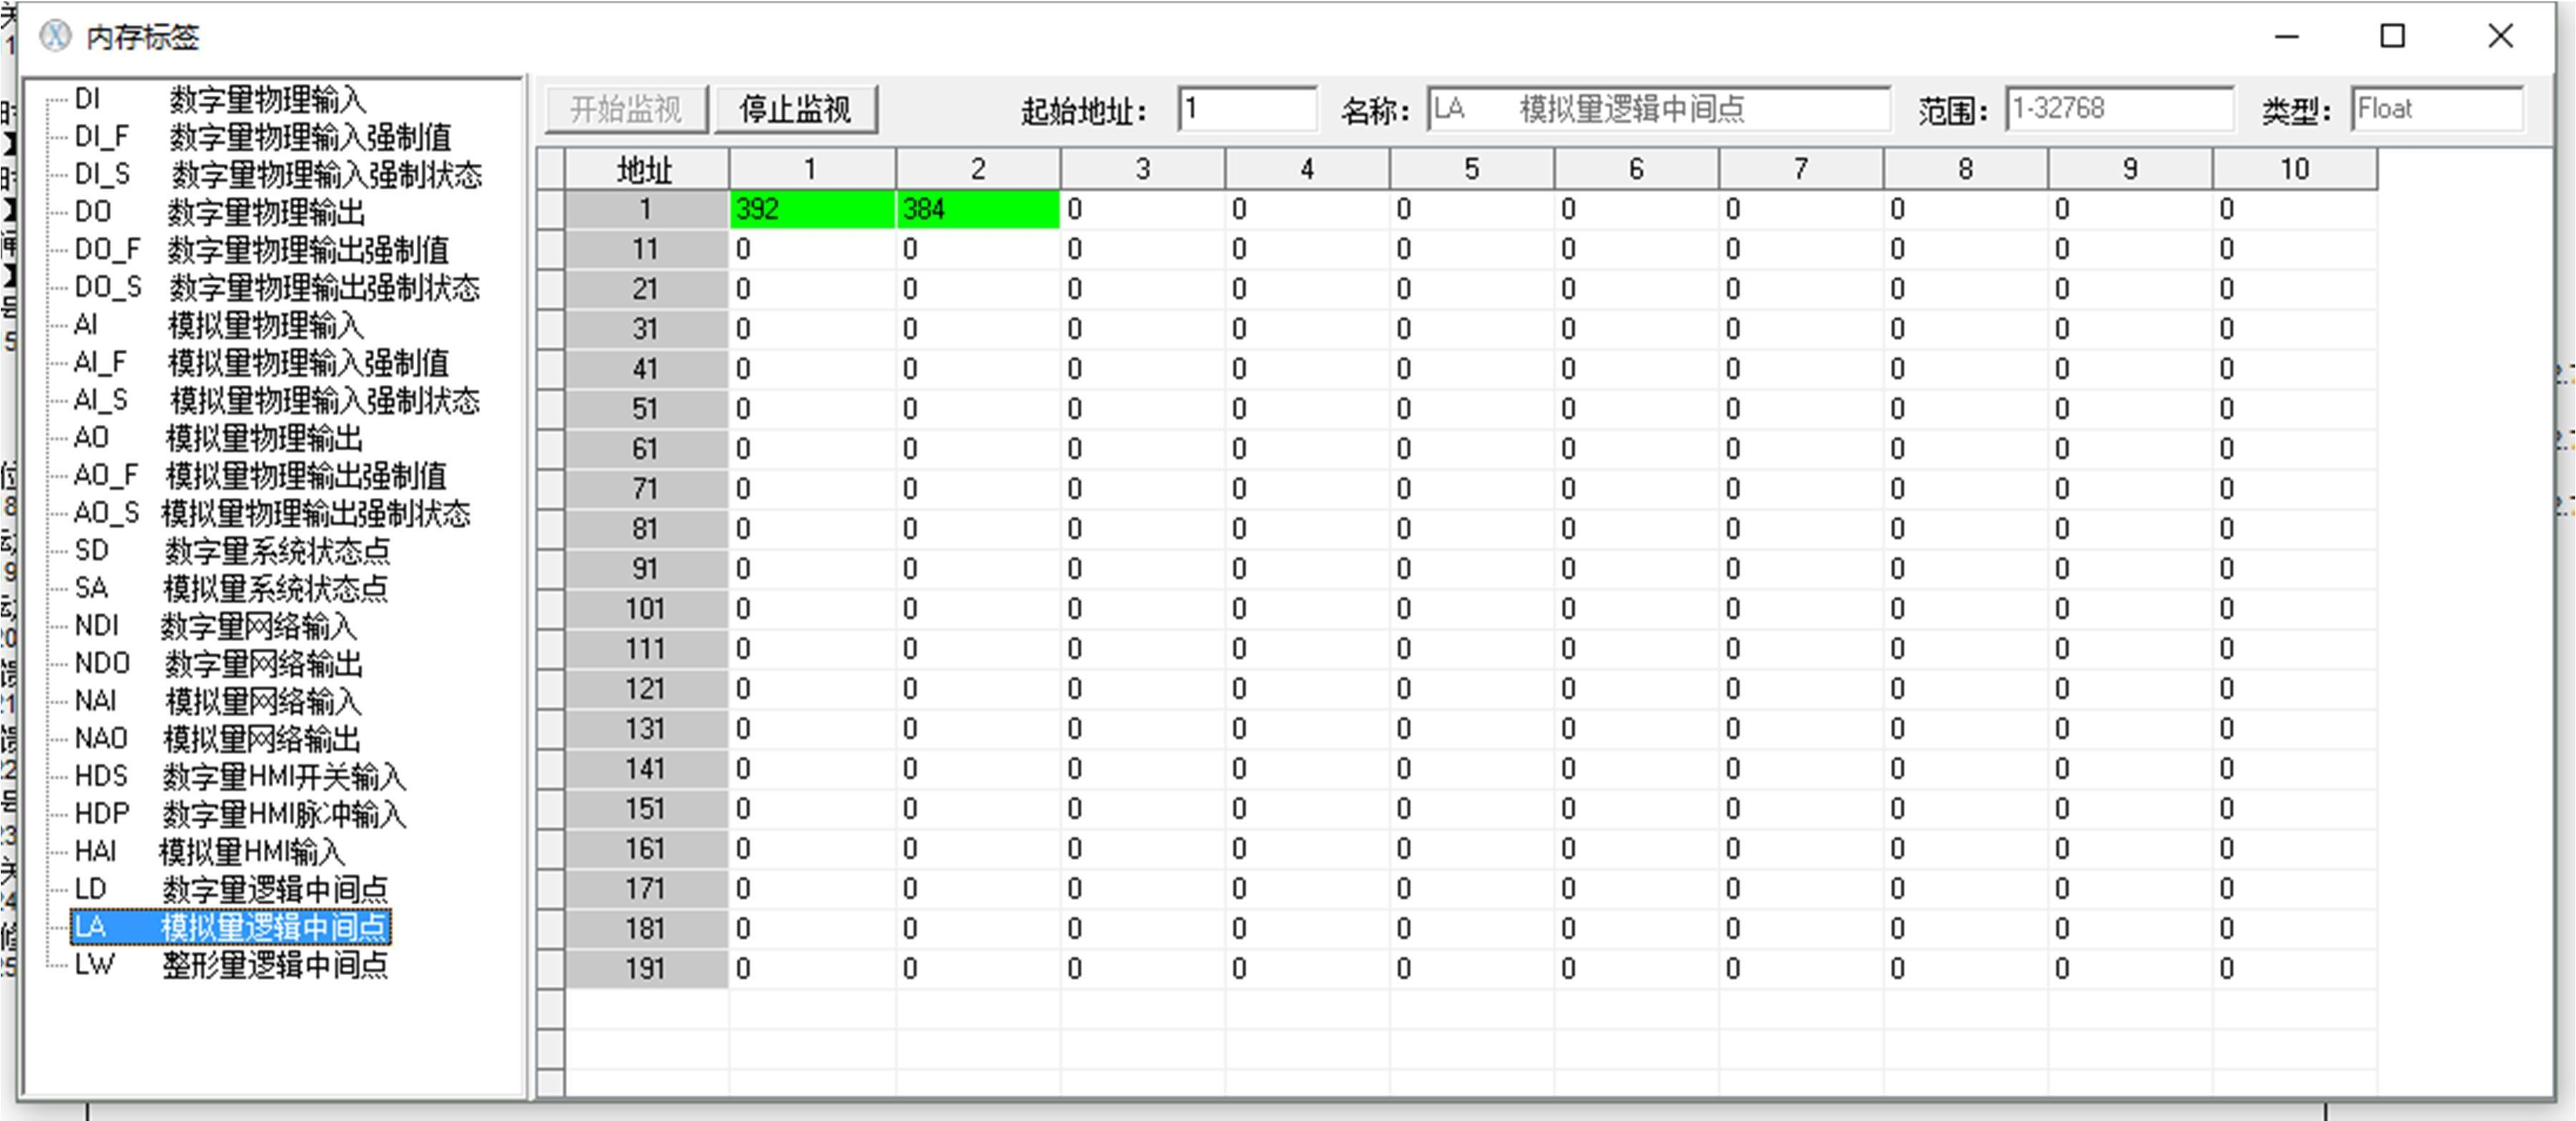Select the NAO 模拟量网络输出 entry
Viewport: 2576px width, 1121px height.
pos(217,739)
